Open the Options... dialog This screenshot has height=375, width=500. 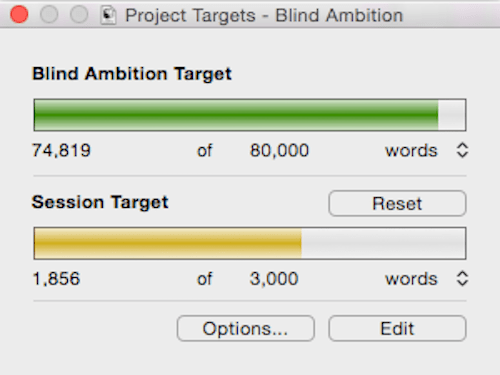click(246, 328)
